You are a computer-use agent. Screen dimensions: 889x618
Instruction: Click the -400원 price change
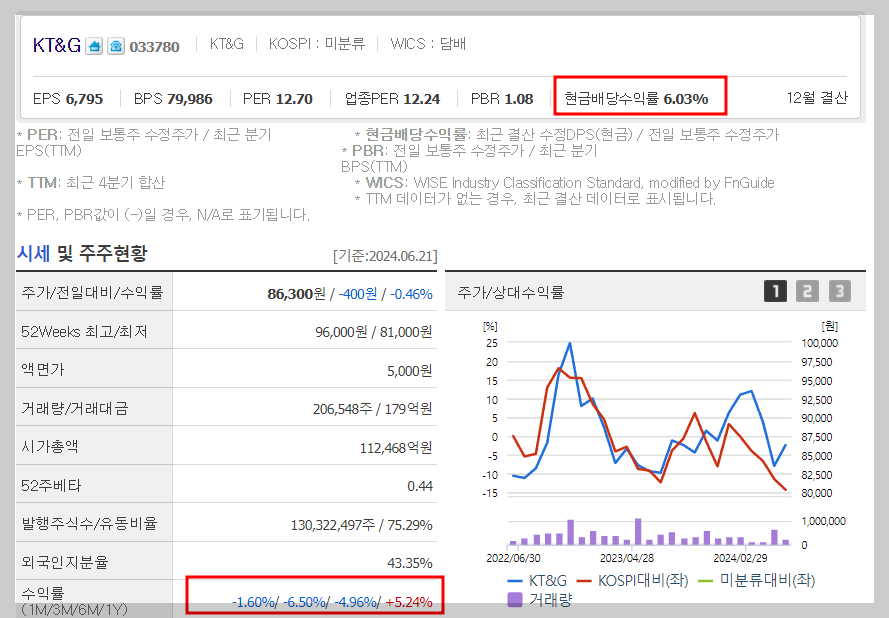[x=358, y=294]
